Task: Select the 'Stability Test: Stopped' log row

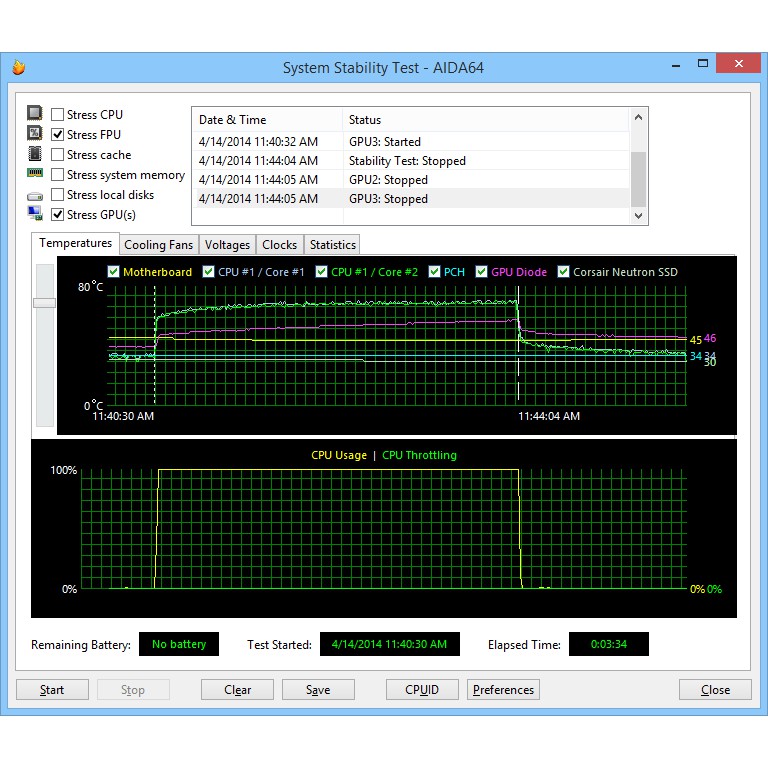Action: (410, 161)
